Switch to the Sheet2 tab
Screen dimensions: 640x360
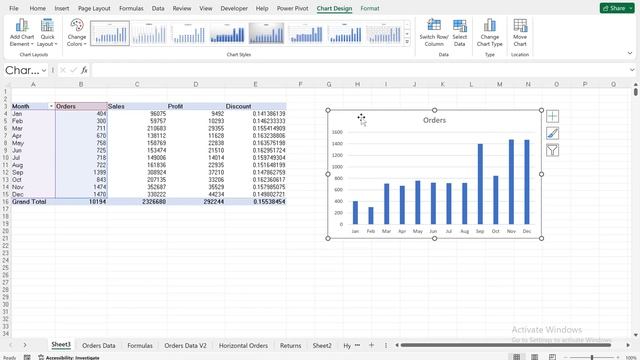click(x=322, y=345)
